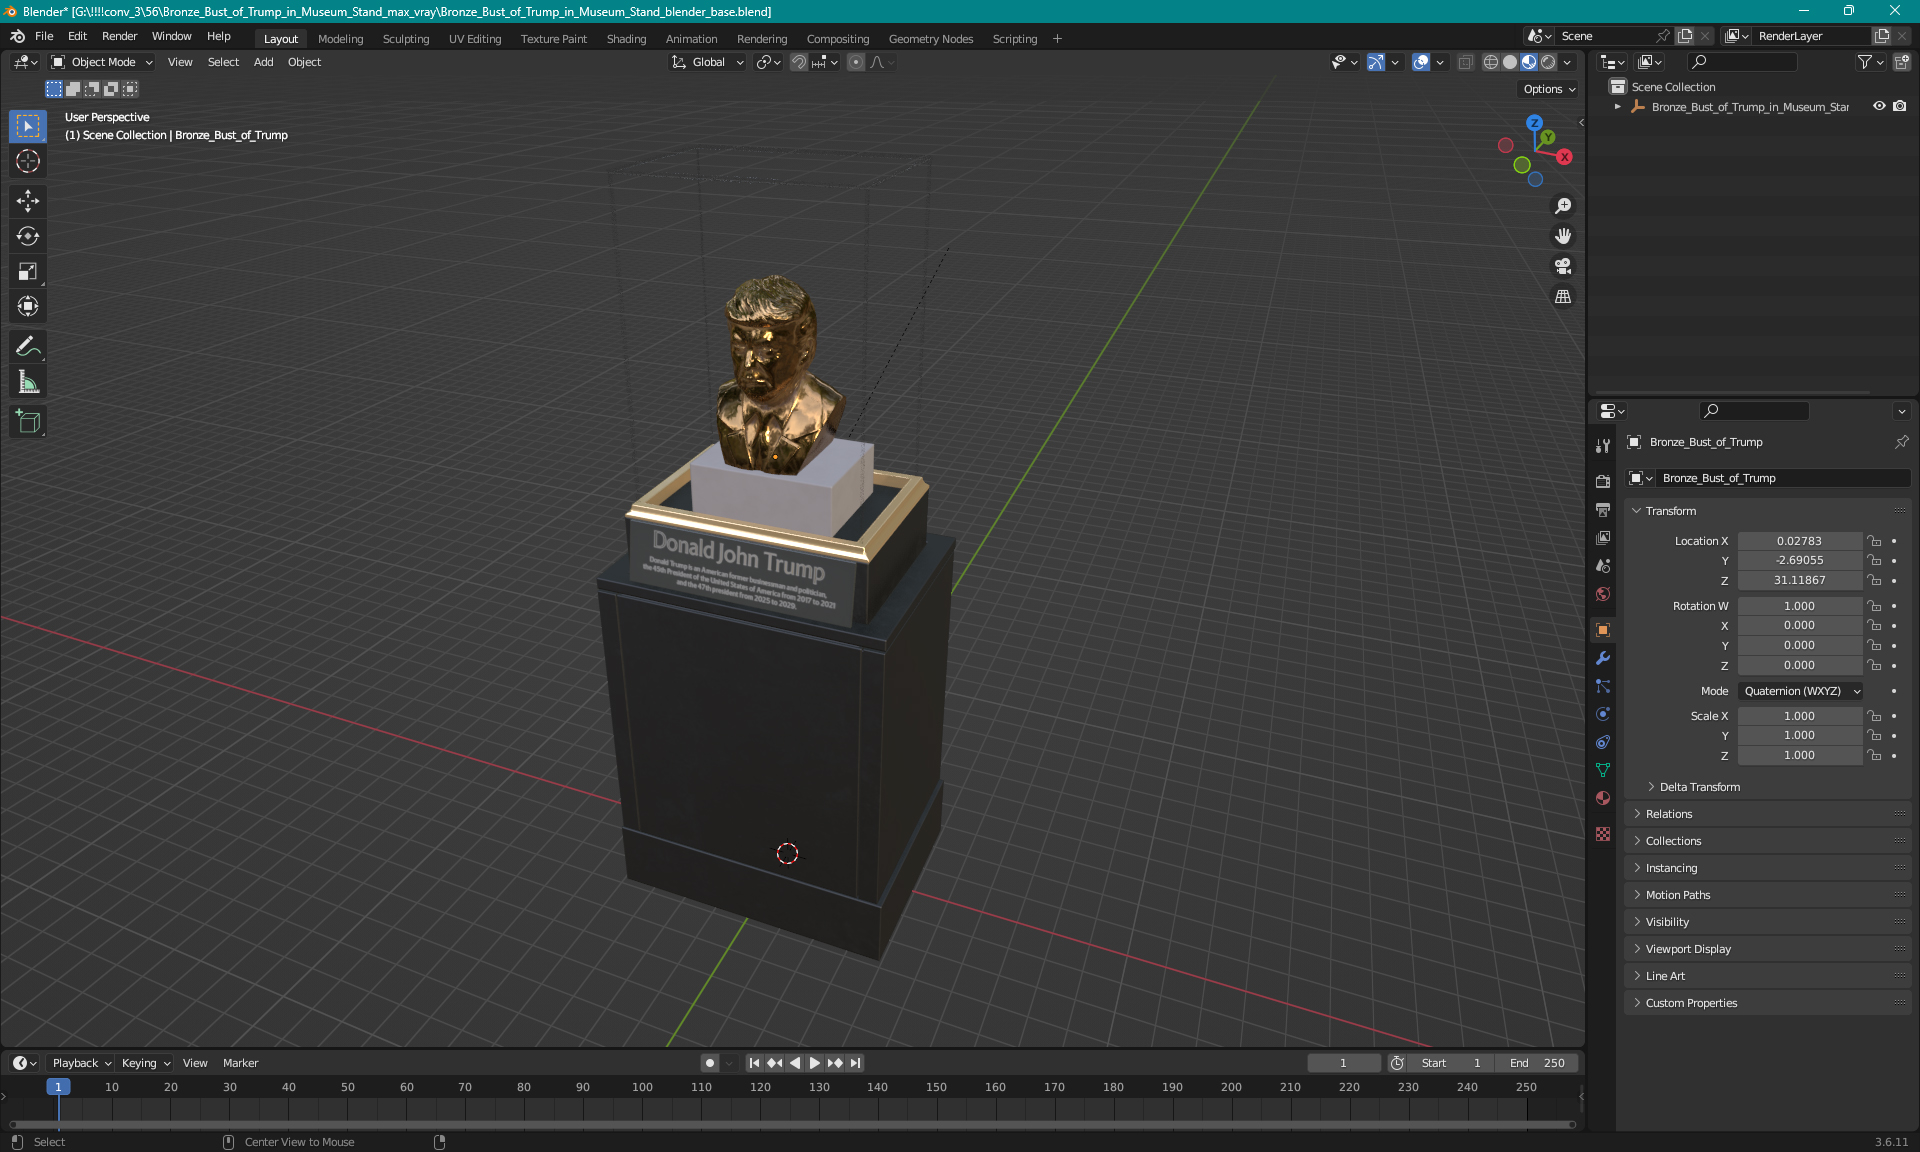Open World properties tab
The width and height of the screenshot is (1920, 1152).
tap(1603, 593)
